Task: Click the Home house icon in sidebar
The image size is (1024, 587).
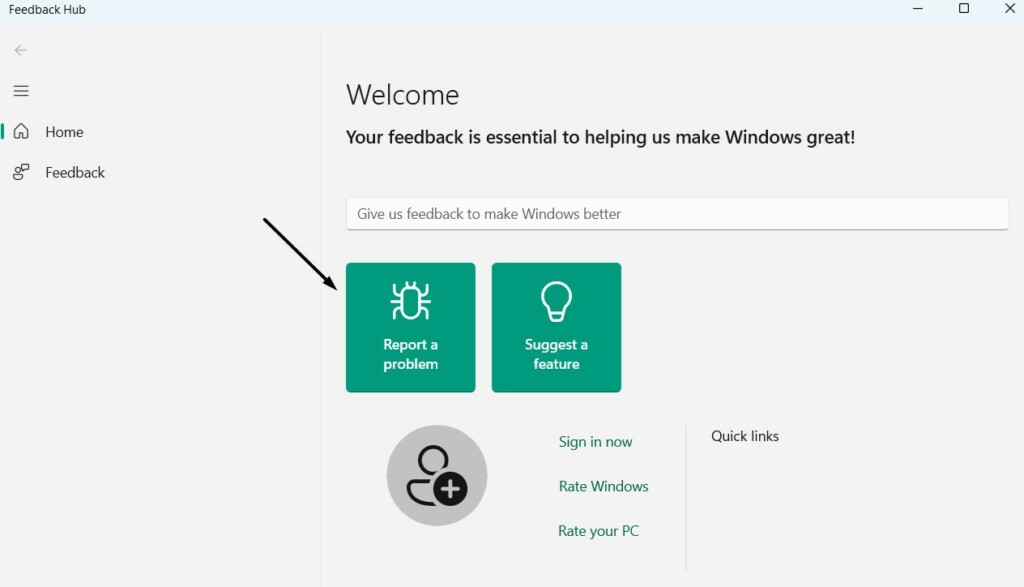Action: click(21, 132)
